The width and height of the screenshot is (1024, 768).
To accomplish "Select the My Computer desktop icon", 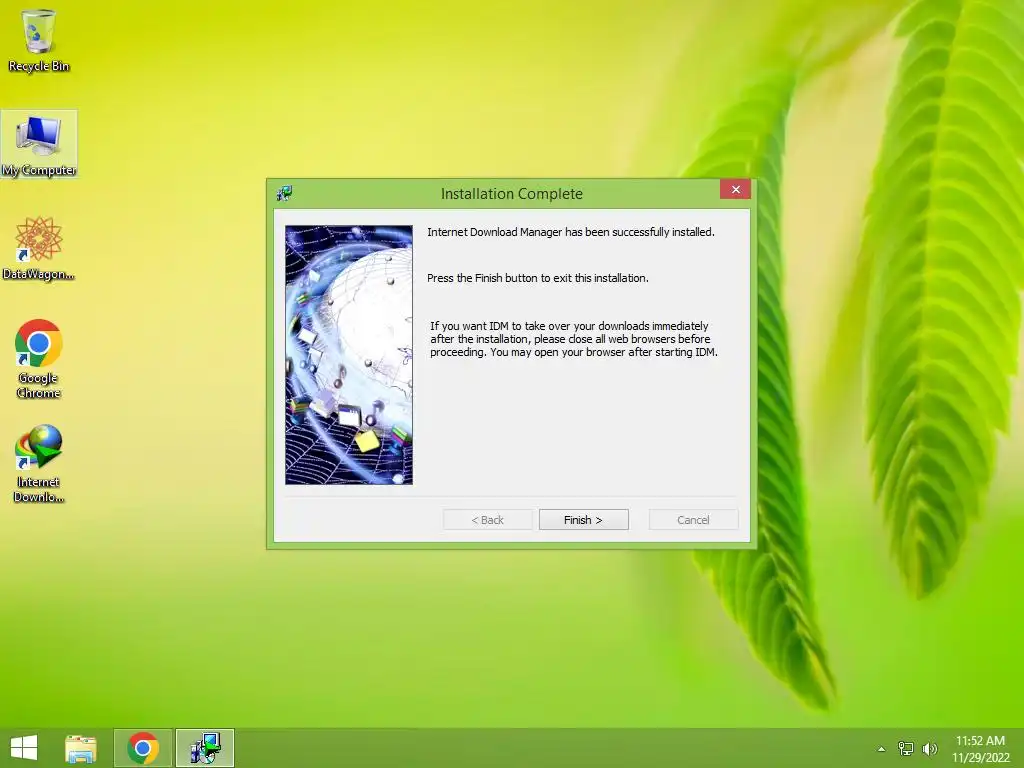I will pos(39,144).
